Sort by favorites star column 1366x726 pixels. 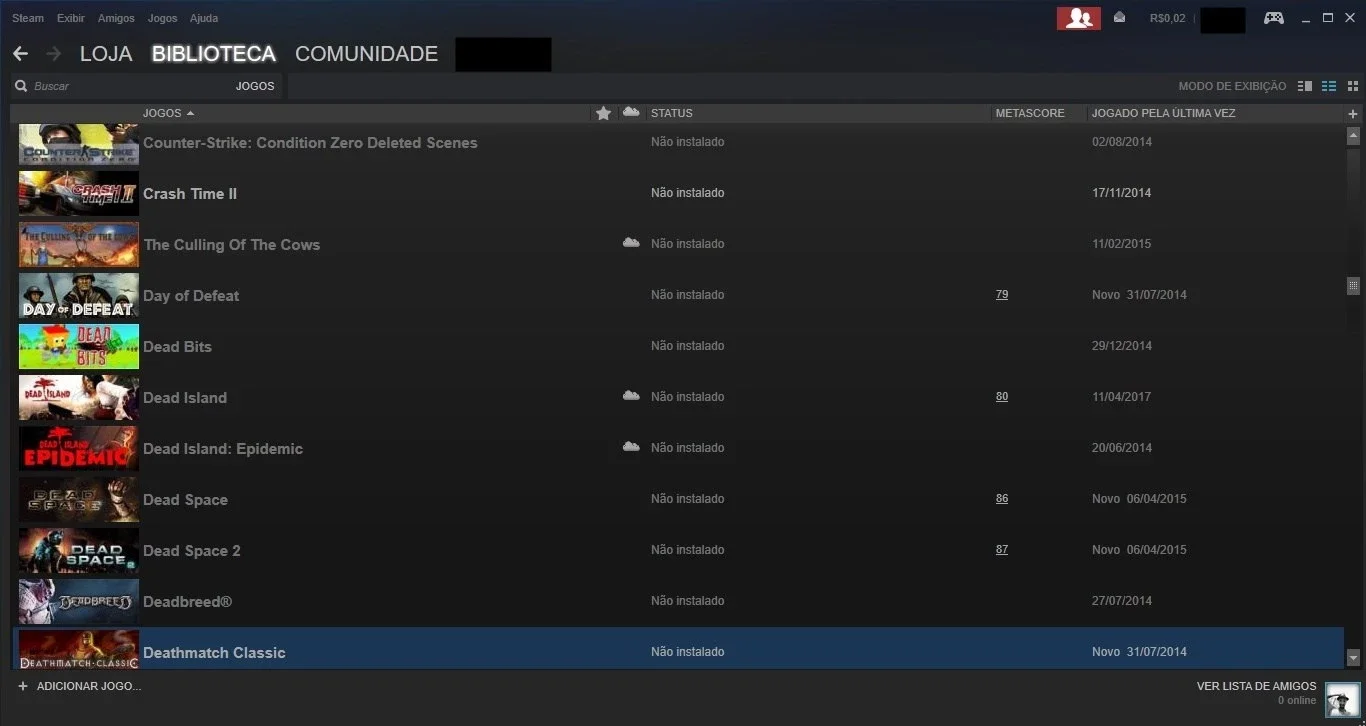pos(603,113)
